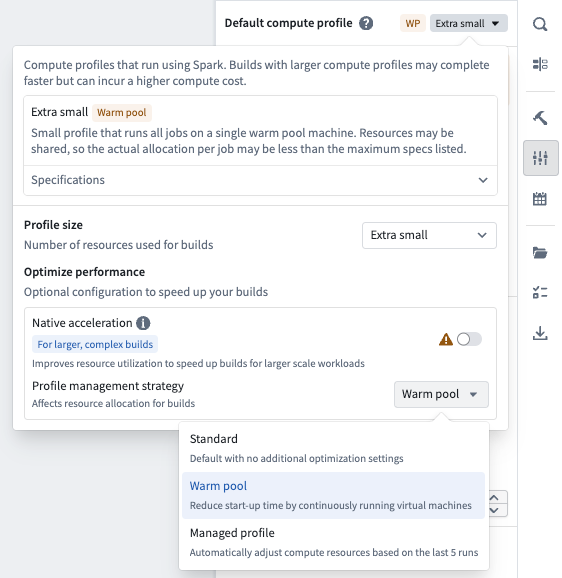Click the warning triangle near acceleration toggle
This screenshot has height=578, width=562.
pos(446,339)
